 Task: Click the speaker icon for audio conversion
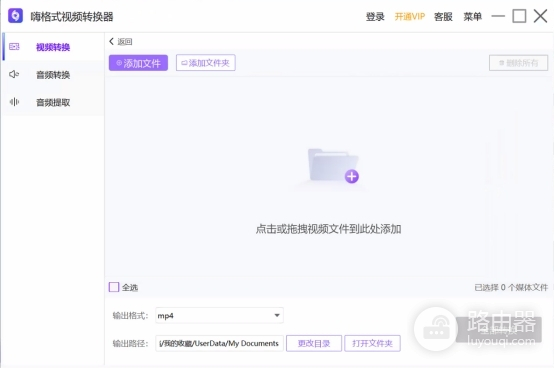[x=14, y=74]
